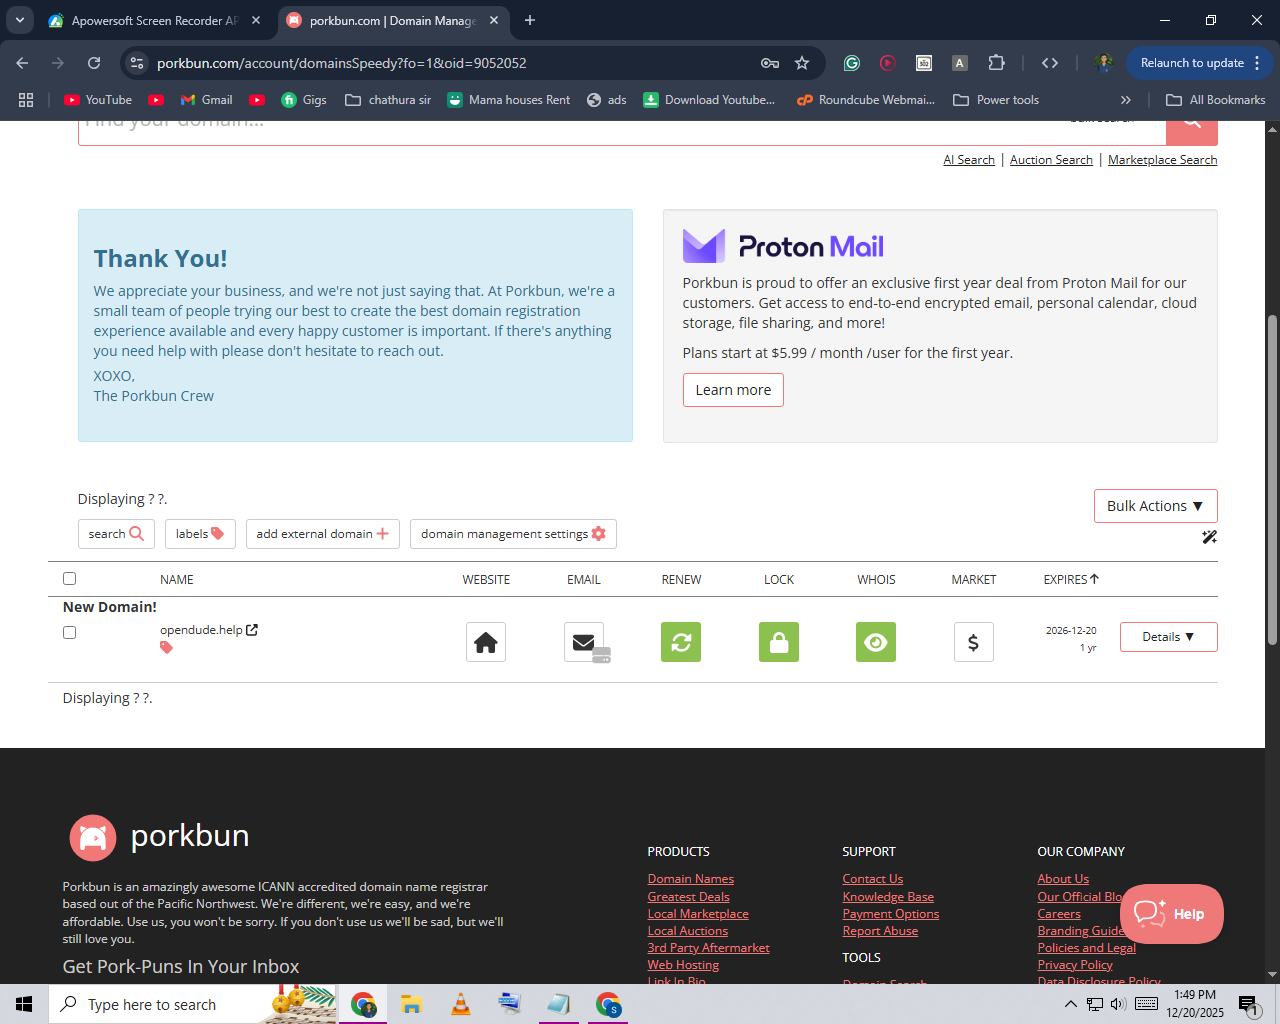The image size is (1280, 1024).
Task: Open the Auction Search link
Action: (x=1051, y=160)
